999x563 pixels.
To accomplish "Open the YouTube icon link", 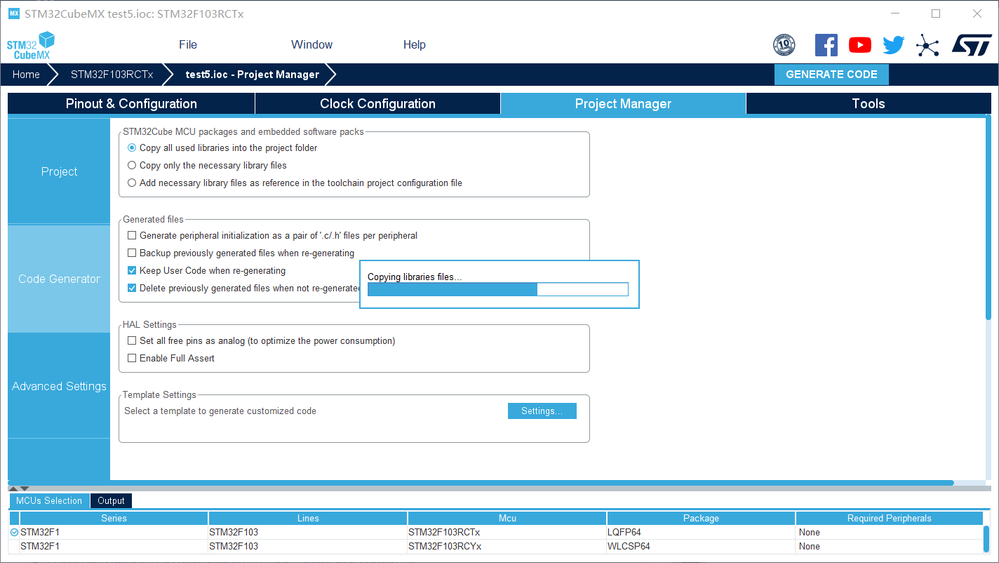I will coord(860,45).
